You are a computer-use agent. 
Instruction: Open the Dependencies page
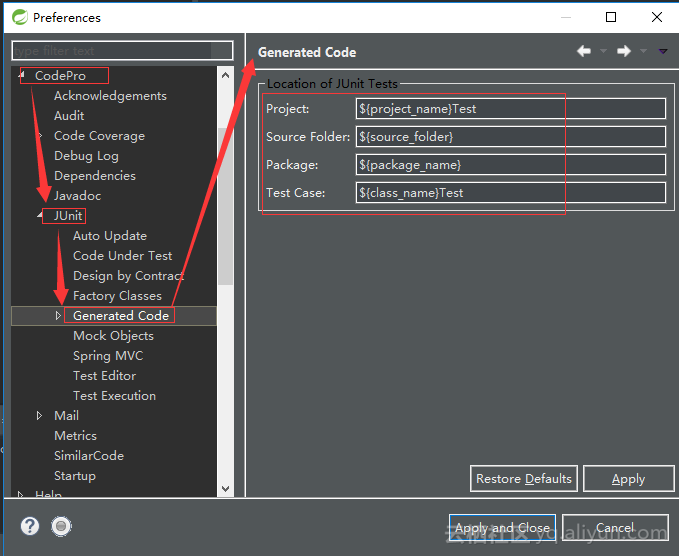(95, 175)
